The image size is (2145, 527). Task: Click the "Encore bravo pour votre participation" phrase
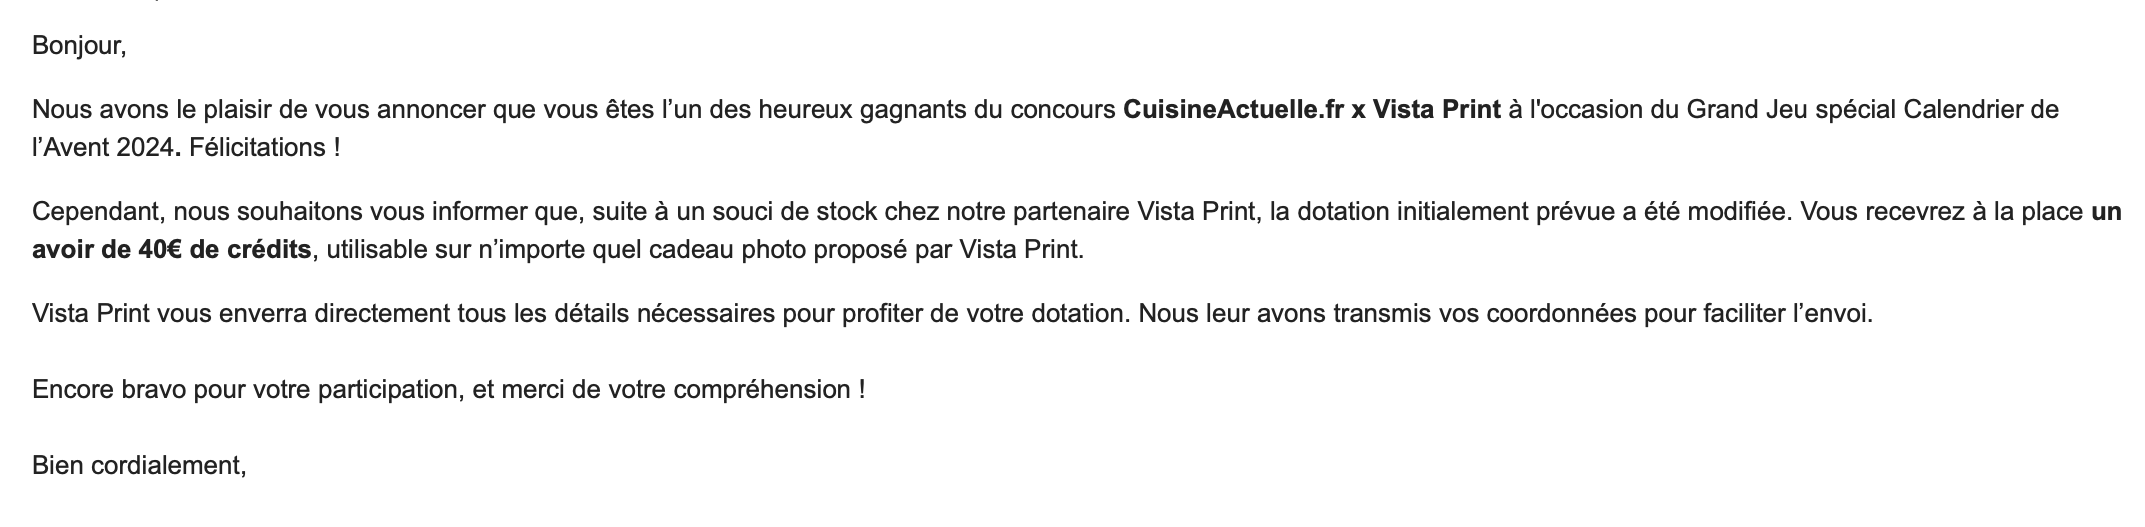pyautogui.click(x=247, y=390)
